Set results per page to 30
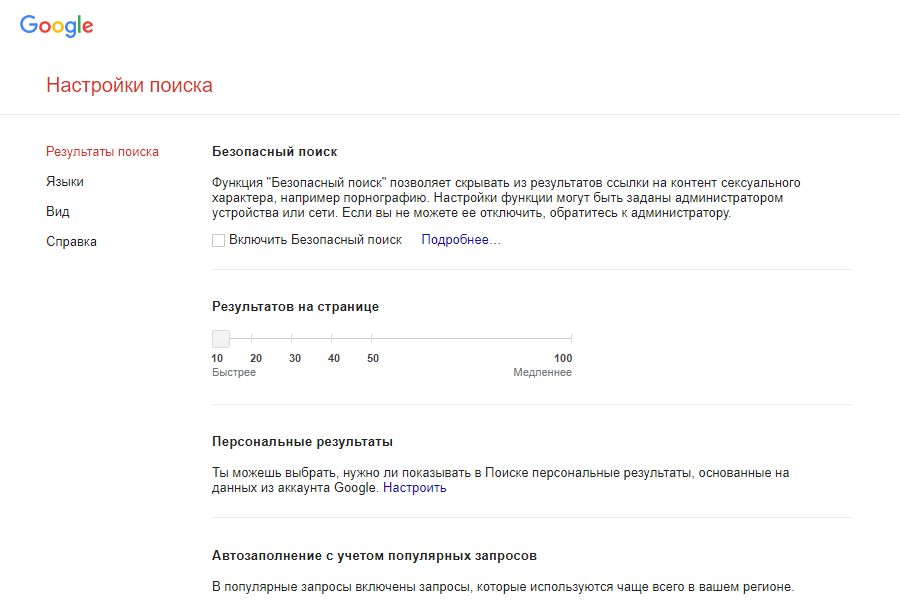This screenshot has width=900, height=600. pos(292,339)
